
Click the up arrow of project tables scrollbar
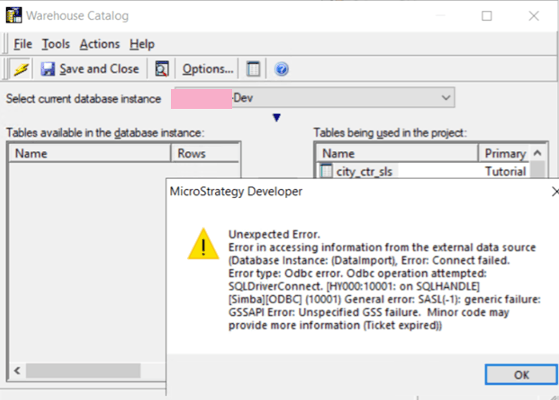pos(537,153)
